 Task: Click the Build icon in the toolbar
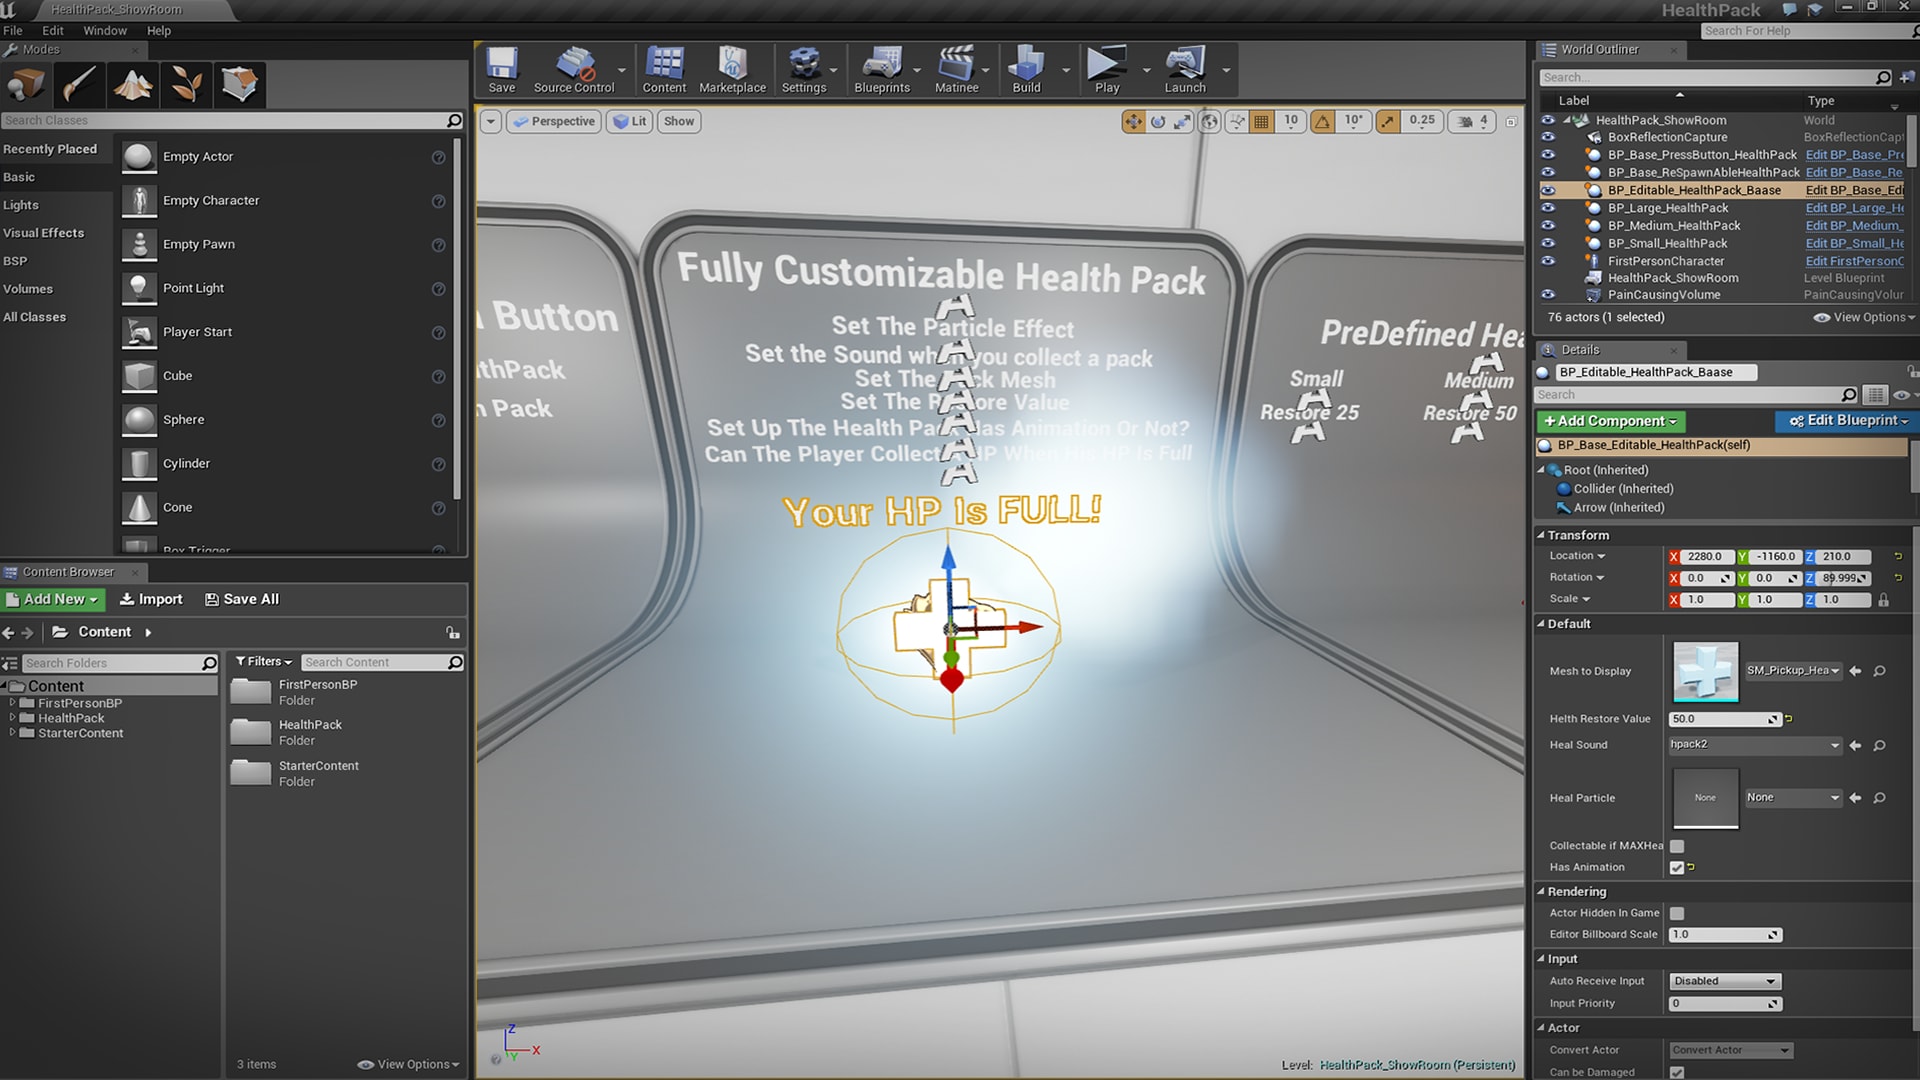1026,65
